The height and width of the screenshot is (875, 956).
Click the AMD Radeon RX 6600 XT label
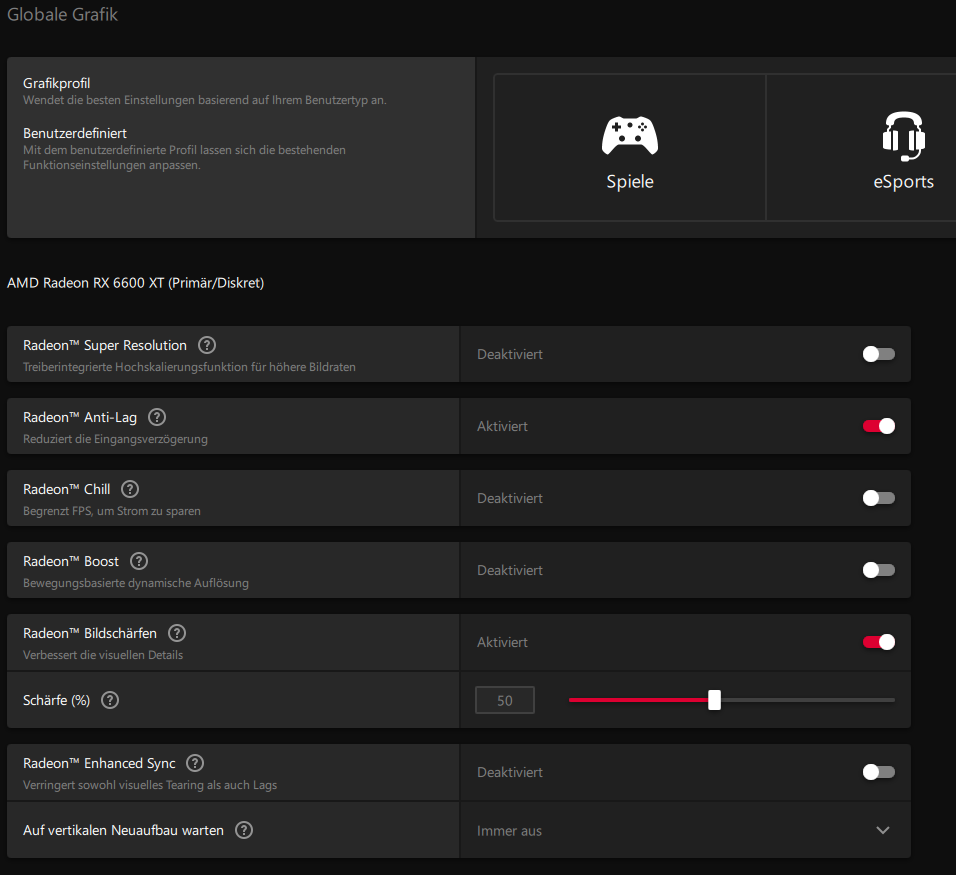tap(135, 283)
